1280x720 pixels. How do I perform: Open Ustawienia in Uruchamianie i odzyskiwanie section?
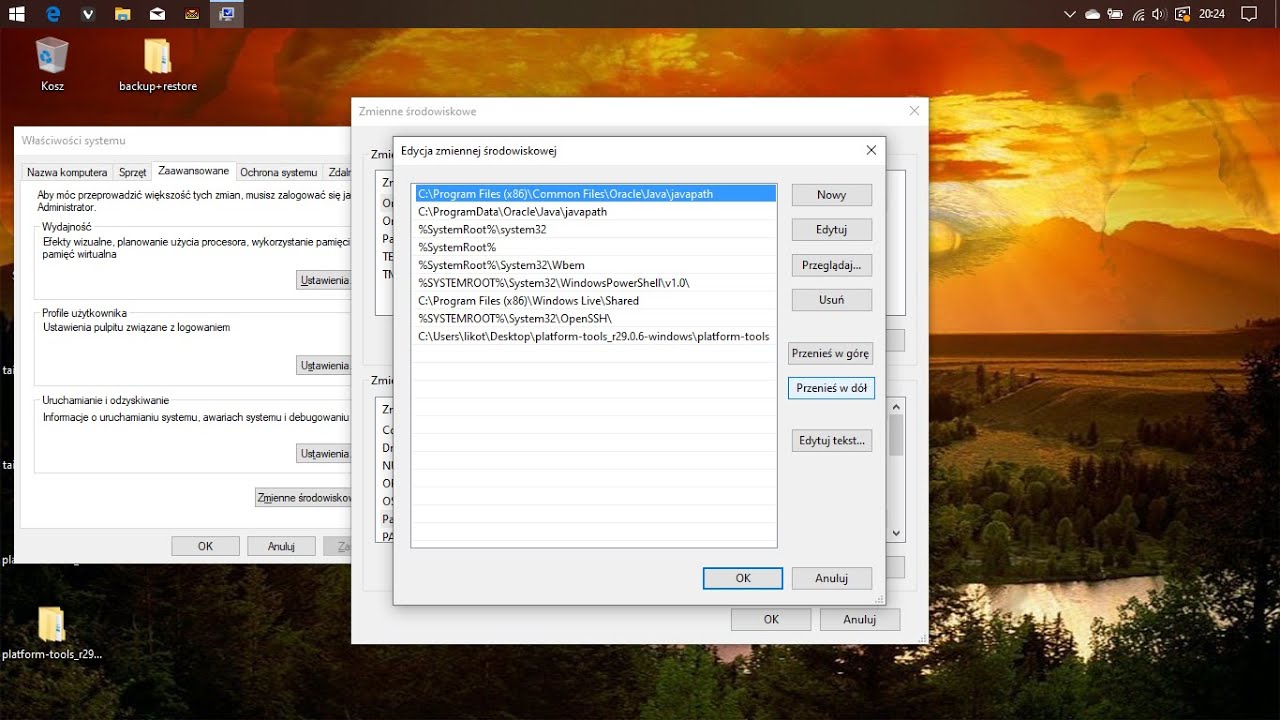(324, 454)
